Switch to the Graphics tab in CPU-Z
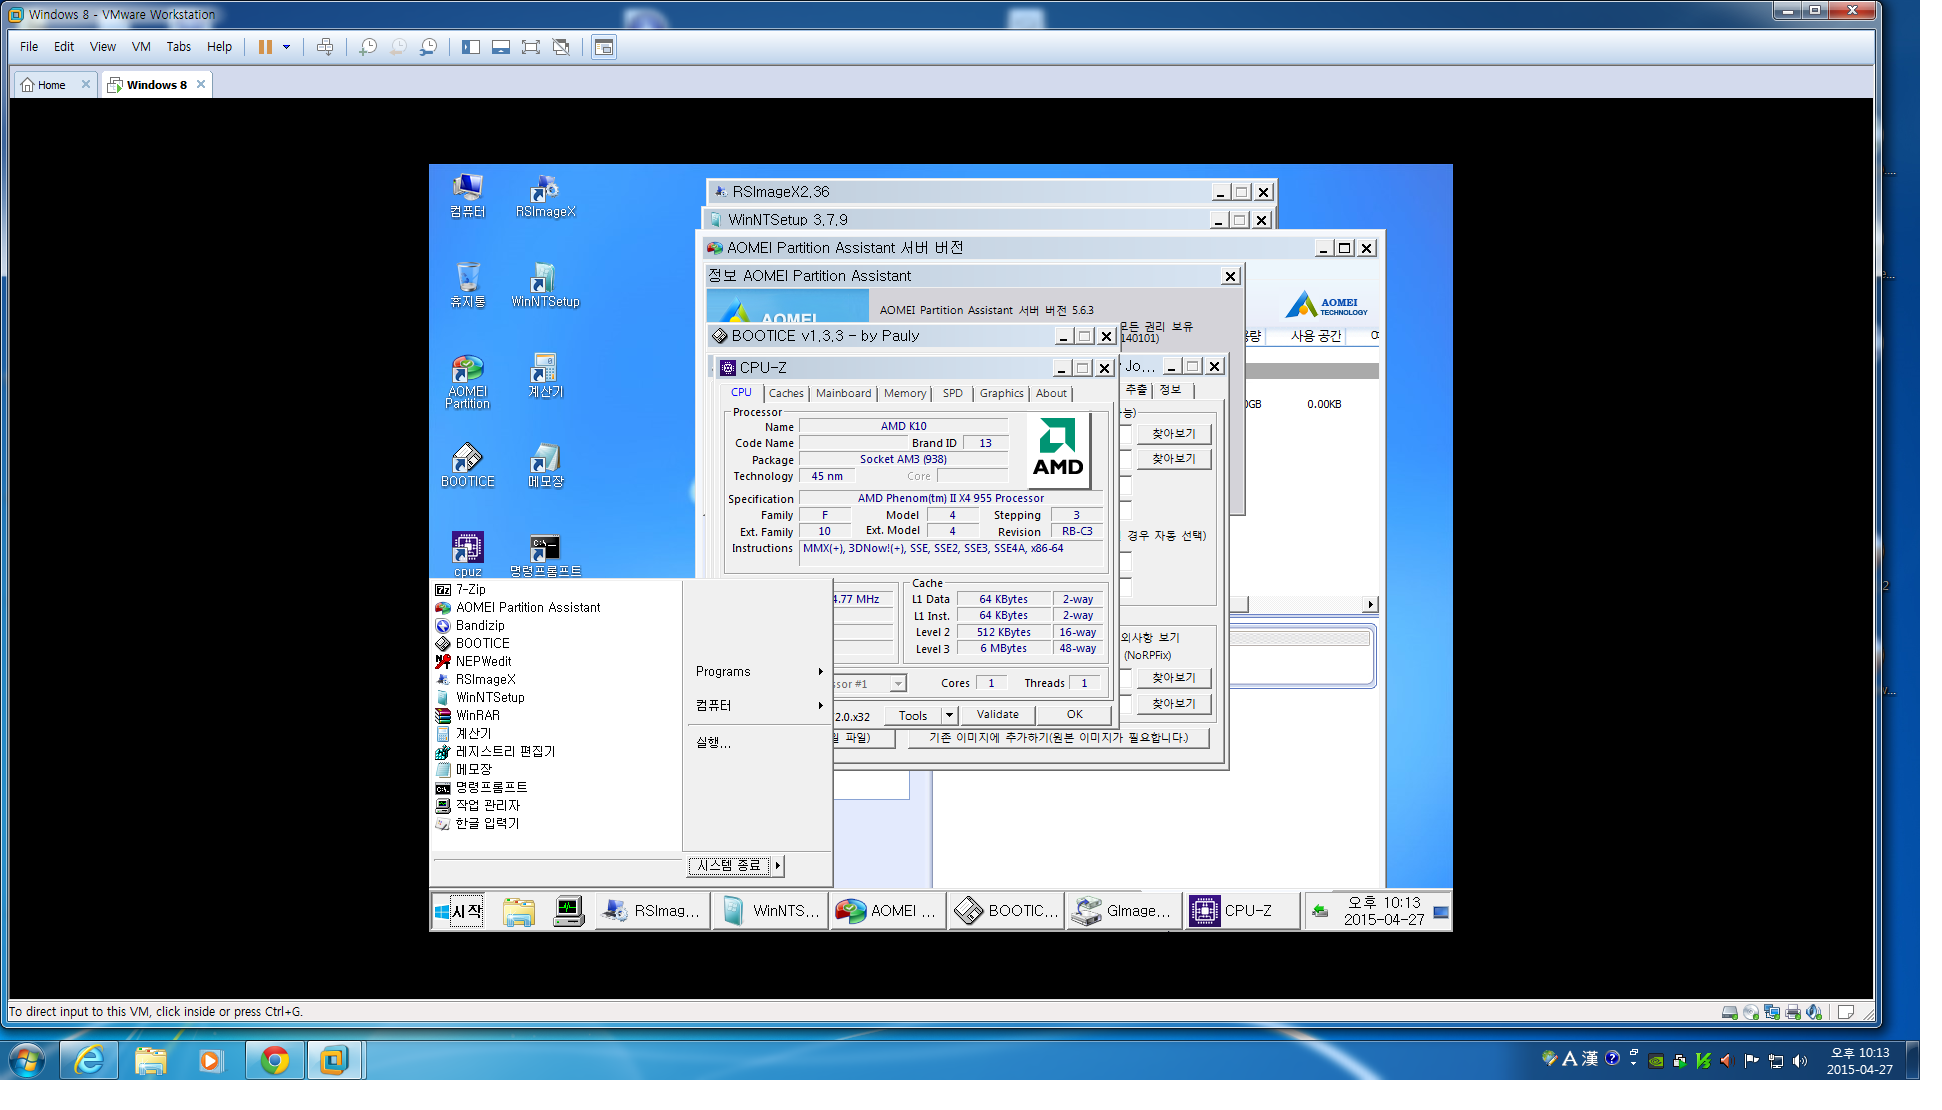The height and width of the screenshot is (1110, 1942). (x=1001, y=394)
